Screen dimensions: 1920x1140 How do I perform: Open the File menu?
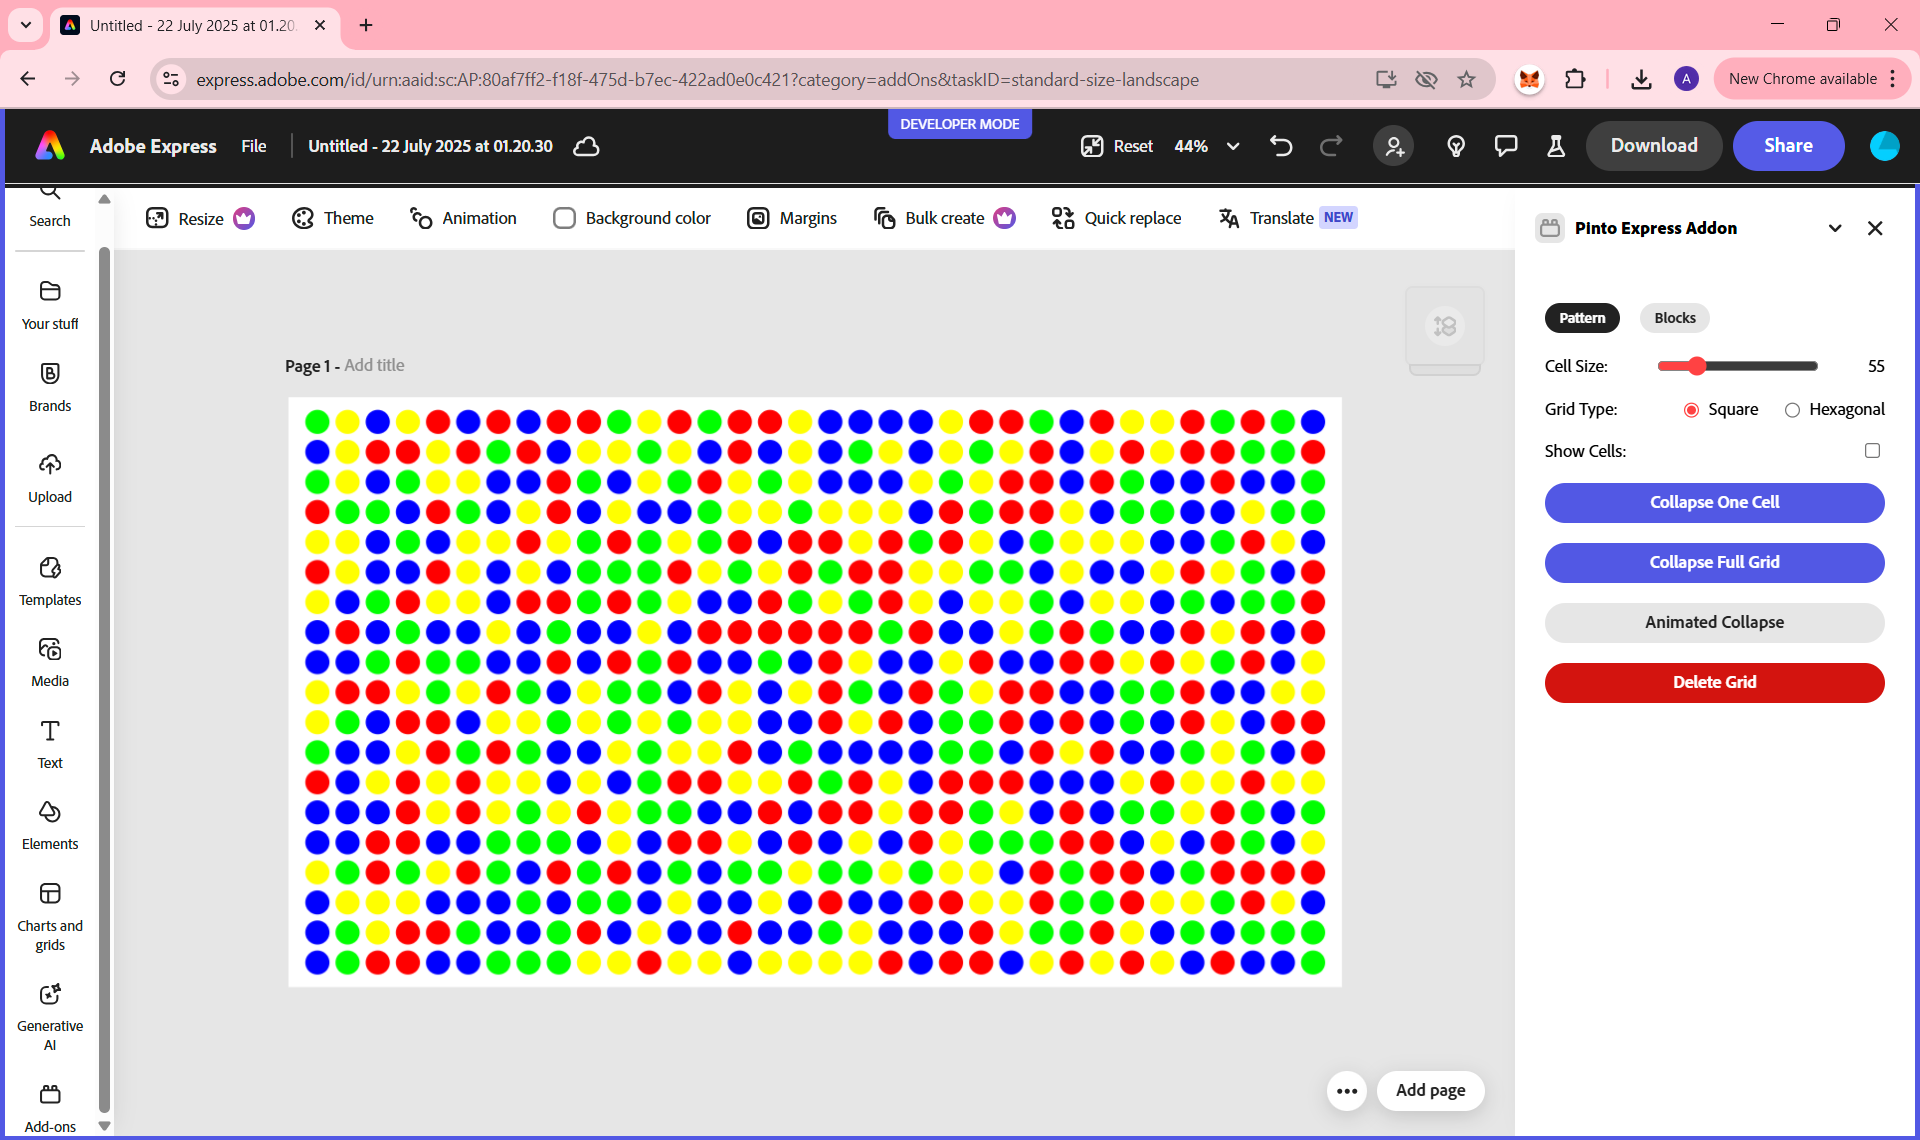click(253, 146)
